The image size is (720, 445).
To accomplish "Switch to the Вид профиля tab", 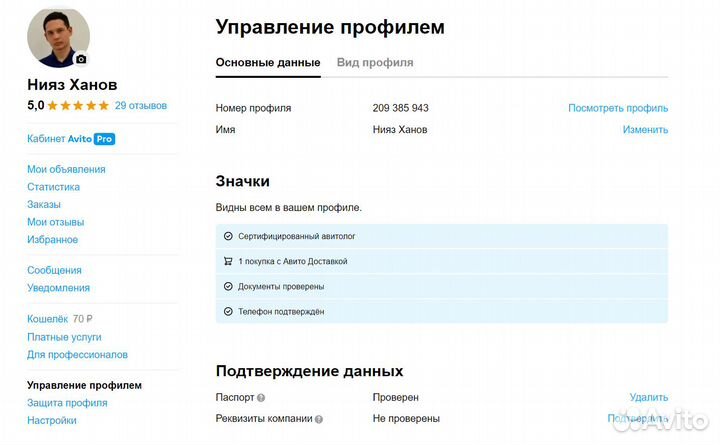I will click(x=375, y=62).
